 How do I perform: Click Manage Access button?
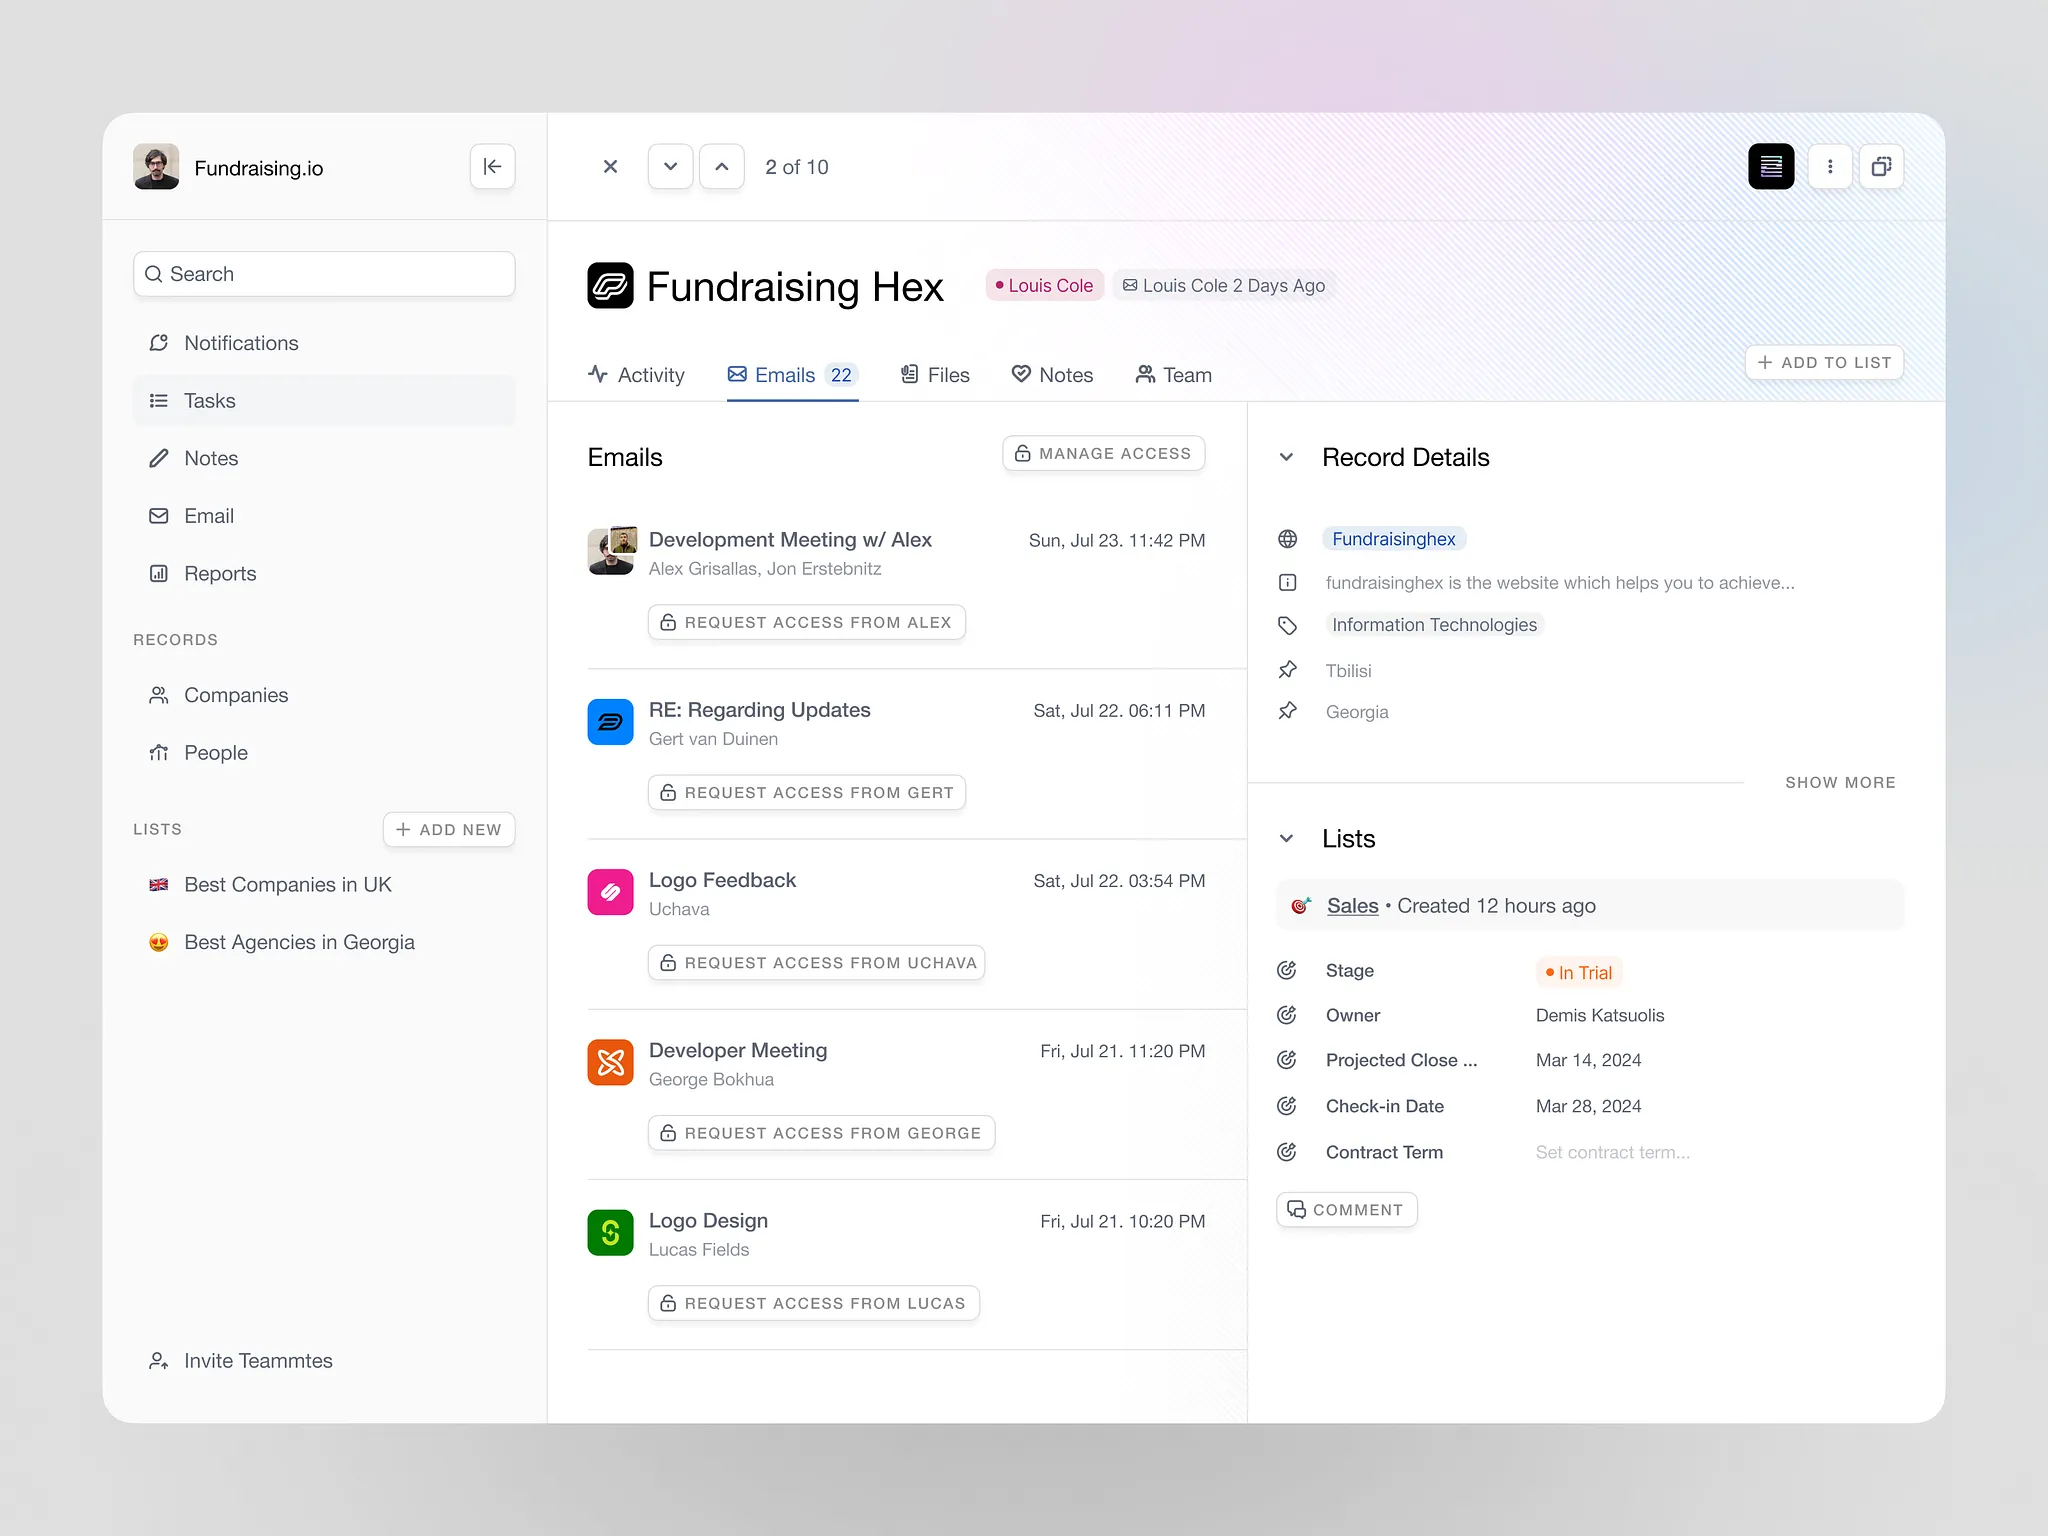pos(1103,453)
